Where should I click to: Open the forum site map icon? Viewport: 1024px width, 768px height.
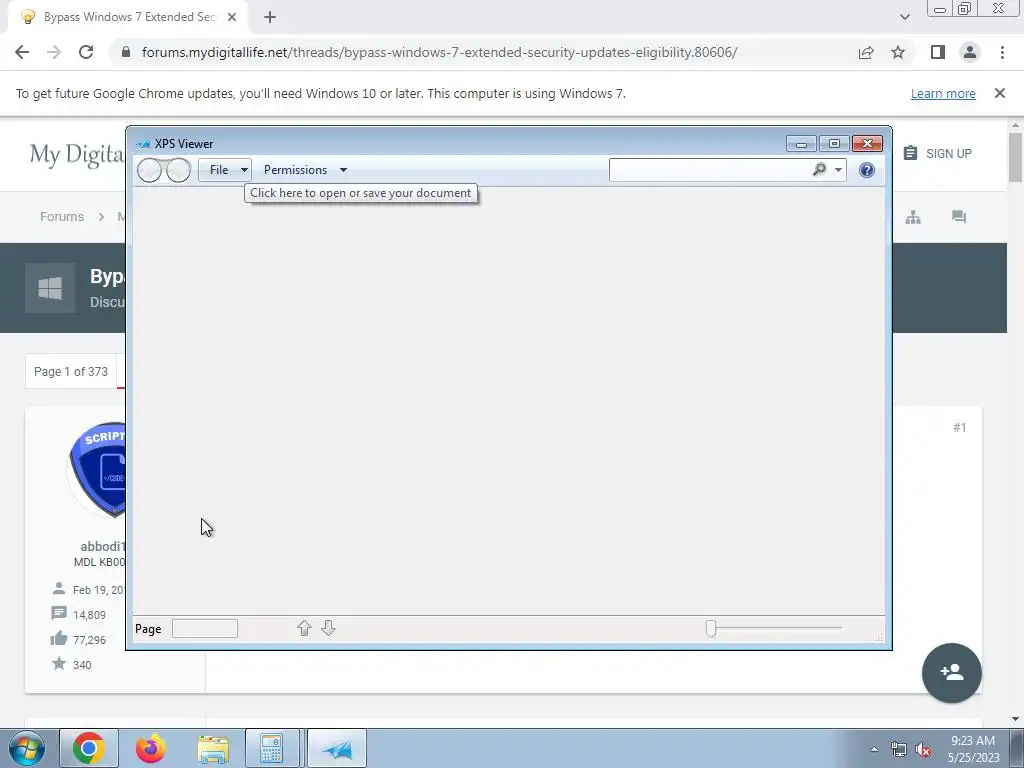tap(913, 217)
